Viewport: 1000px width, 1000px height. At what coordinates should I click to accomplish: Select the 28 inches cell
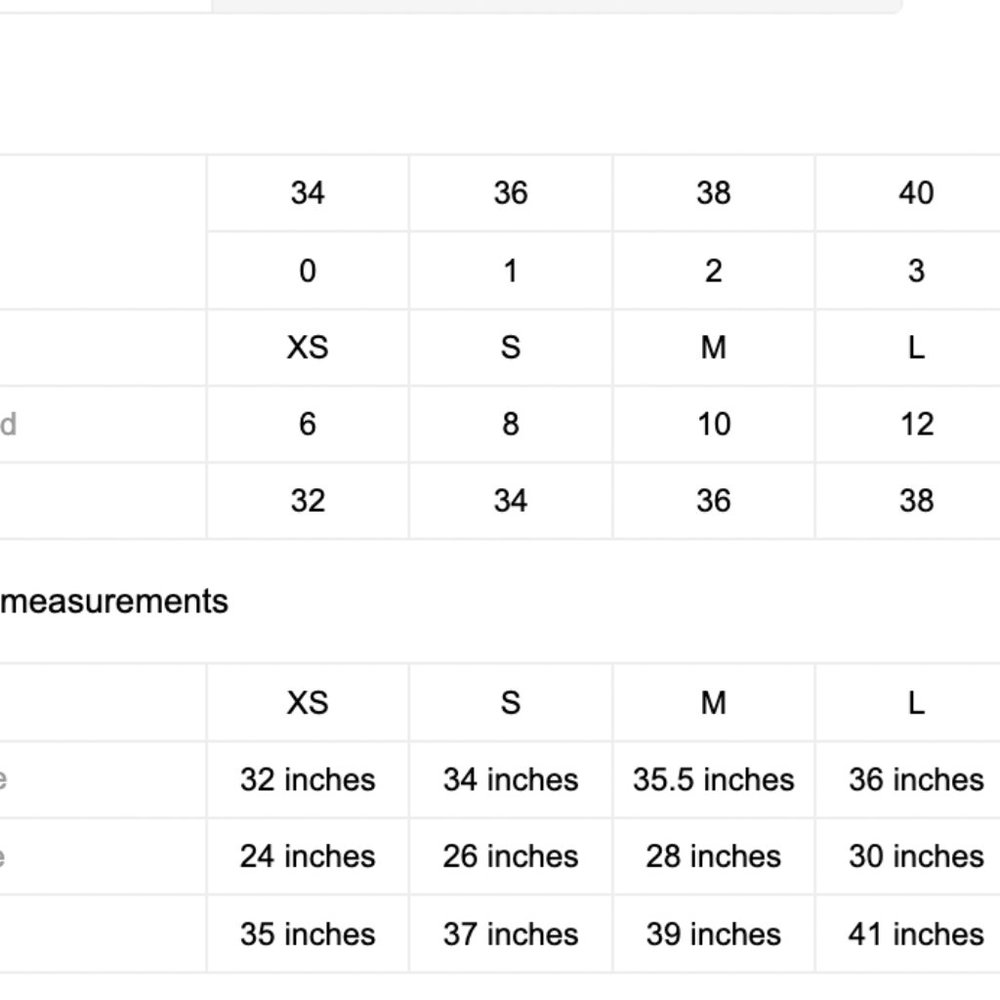point(713,856)
